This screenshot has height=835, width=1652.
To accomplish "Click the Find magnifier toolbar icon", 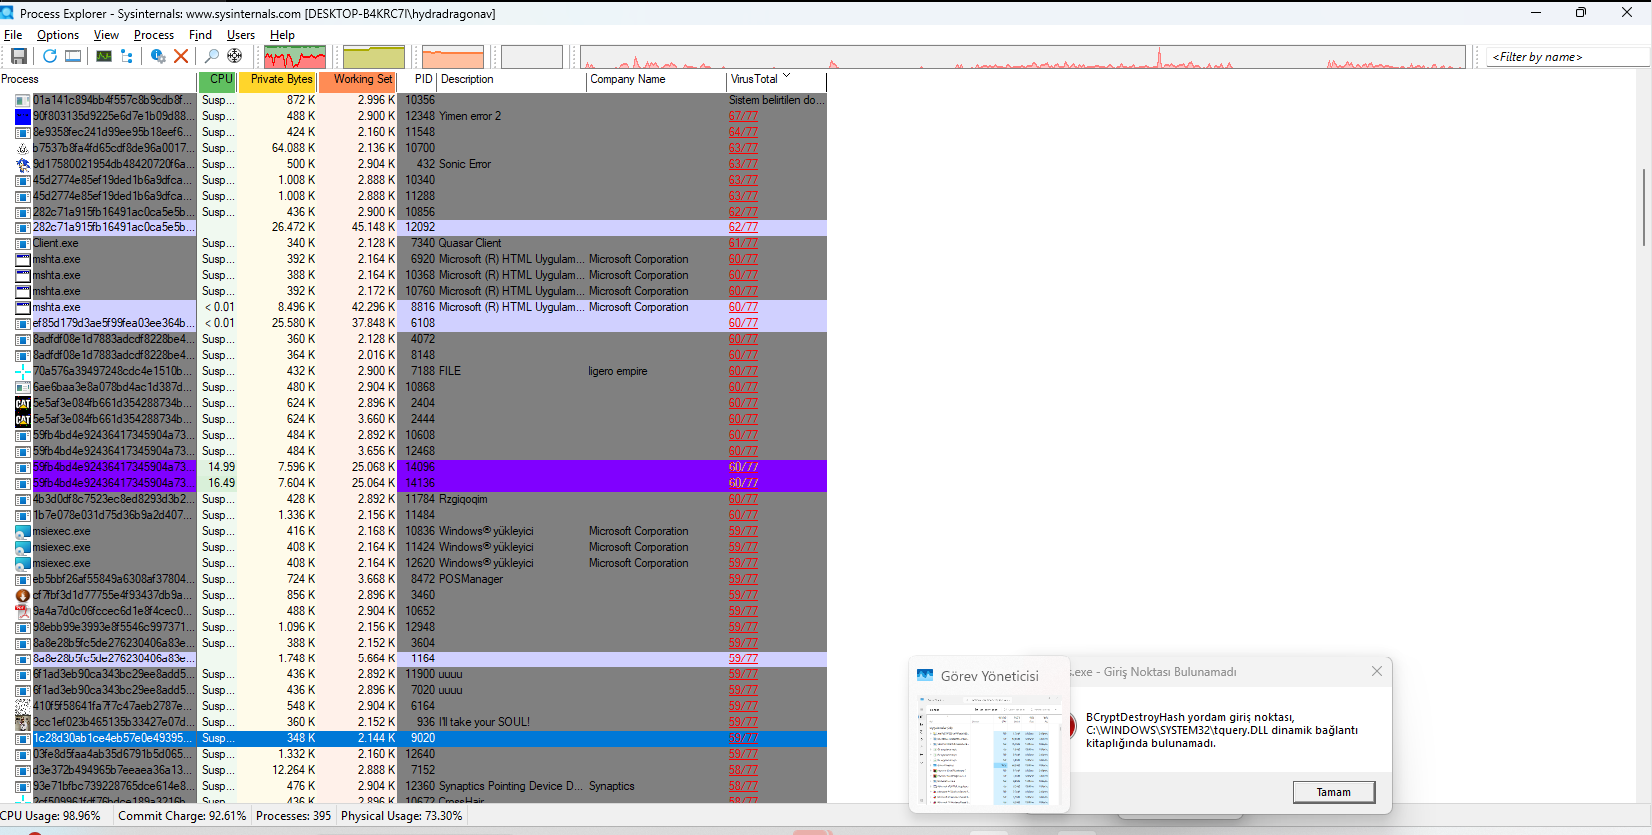I will 211,56.
